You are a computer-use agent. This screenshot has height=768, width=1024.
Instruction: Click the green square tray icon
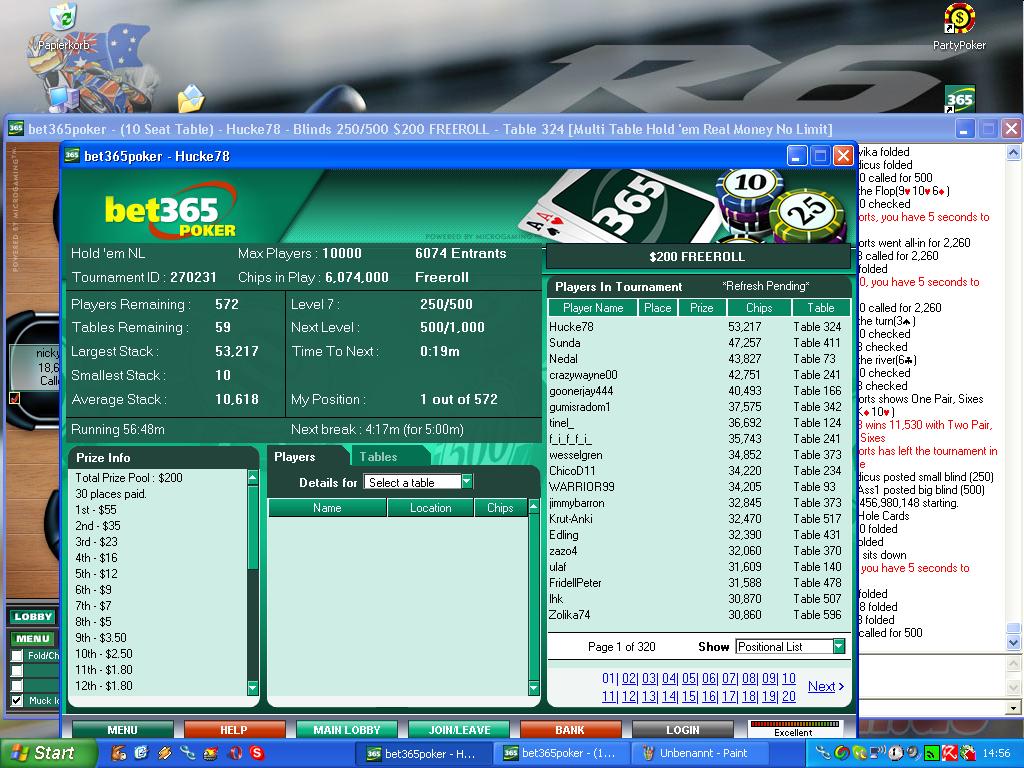coord(931,753)
